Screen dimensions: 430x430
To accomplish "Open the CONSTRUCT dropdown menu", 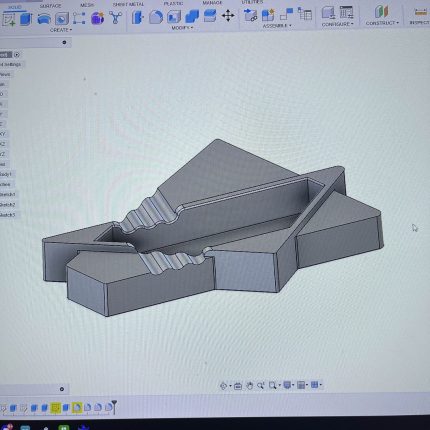I will point(382,23).
